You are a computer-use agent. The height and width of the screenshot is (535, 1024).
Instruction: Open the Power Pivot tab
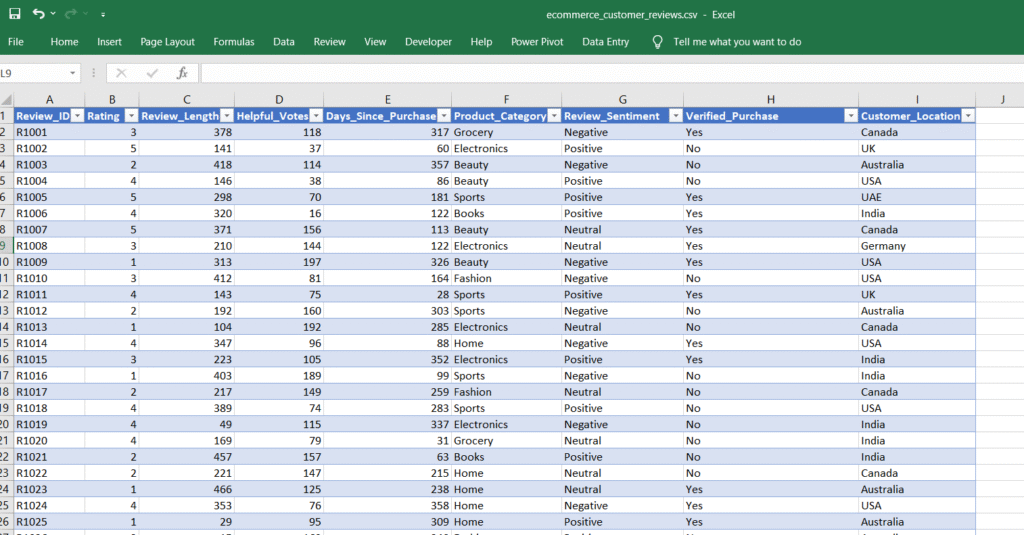coord(537,42)
